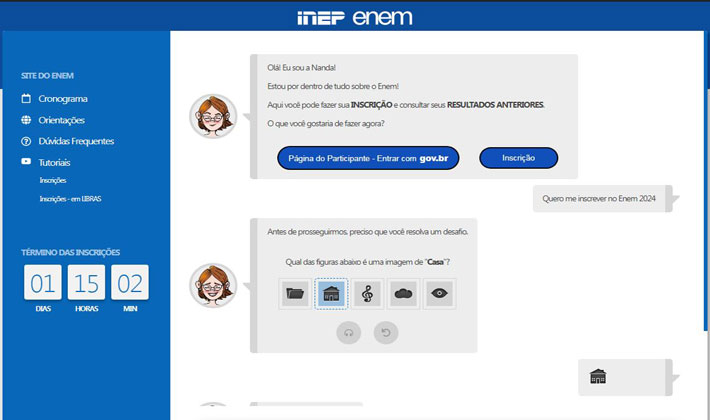Open the Inscrições tutorial link
The height and width of the screenshot is (420, 710).
[x=53, y=180]
